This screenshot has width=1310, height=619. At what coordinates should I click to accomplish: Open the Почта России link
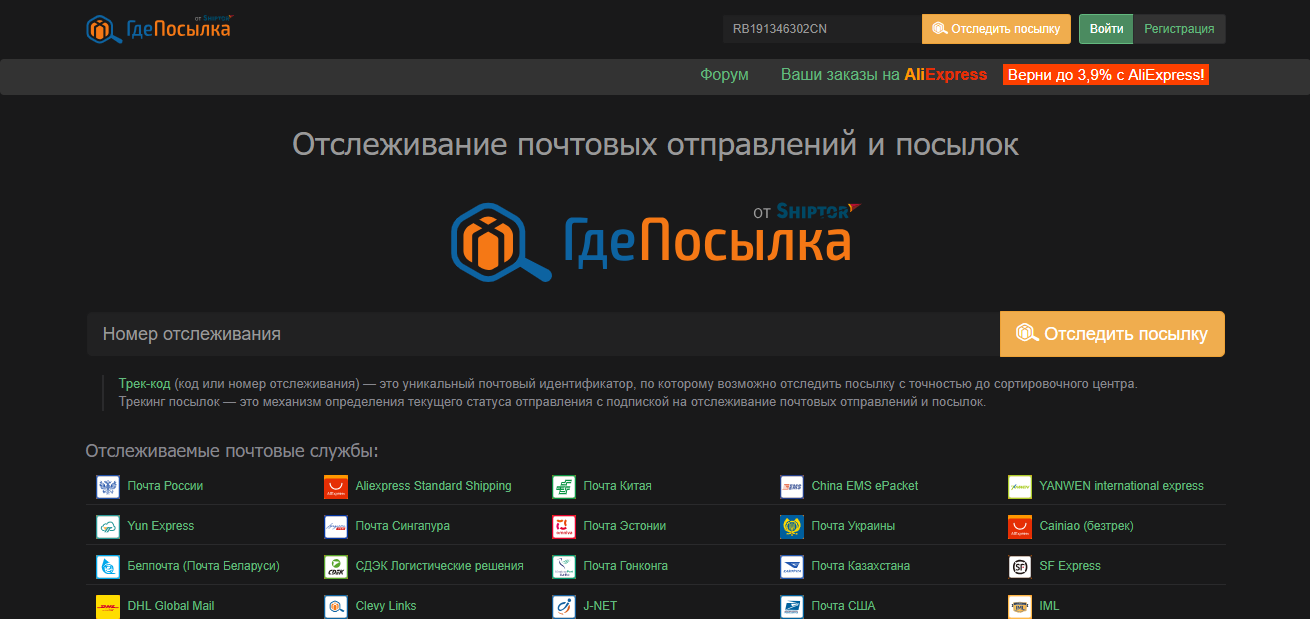point(165,486)
